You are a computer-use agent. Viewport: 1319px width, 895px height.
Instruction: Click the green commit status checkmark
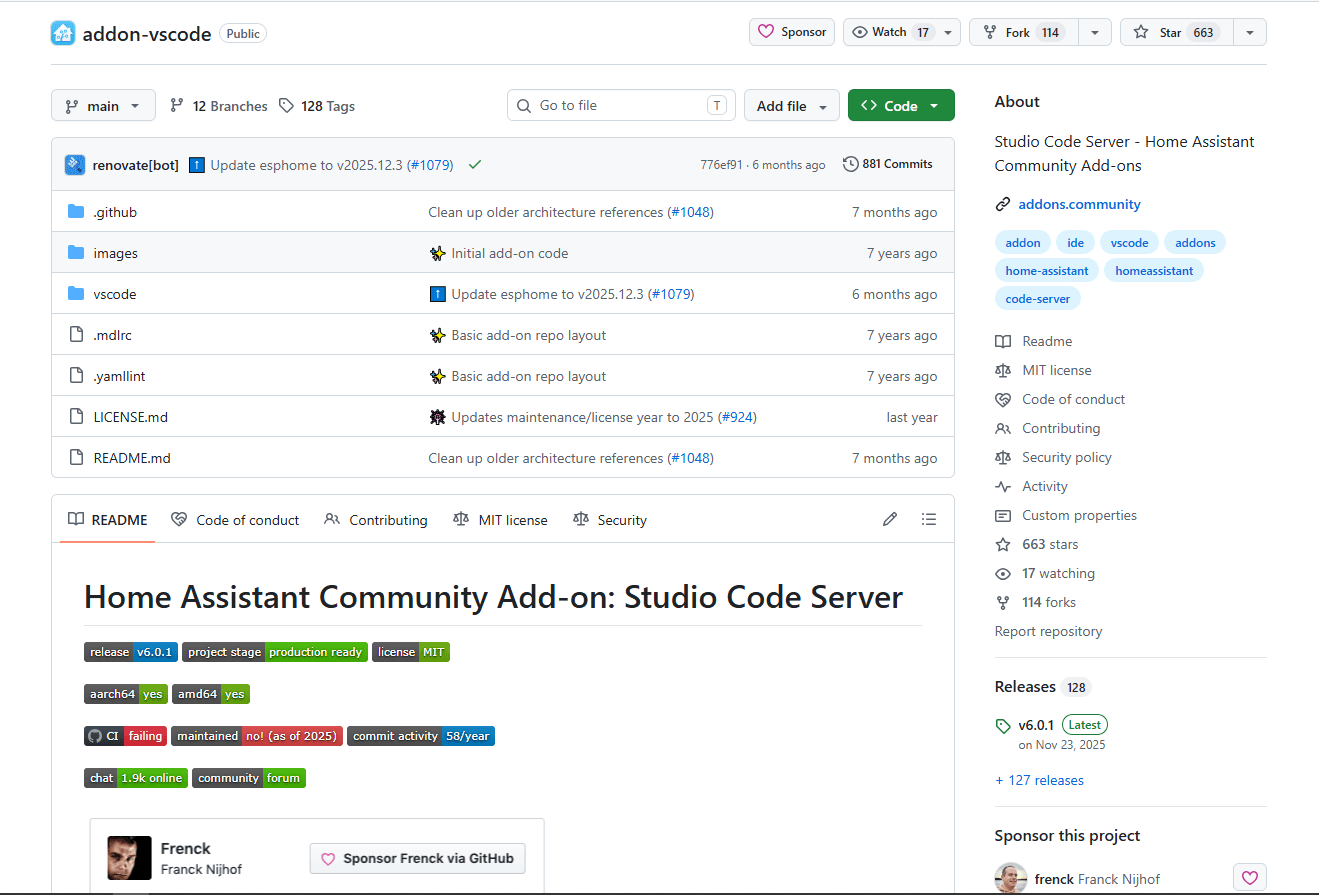[475, 165]
